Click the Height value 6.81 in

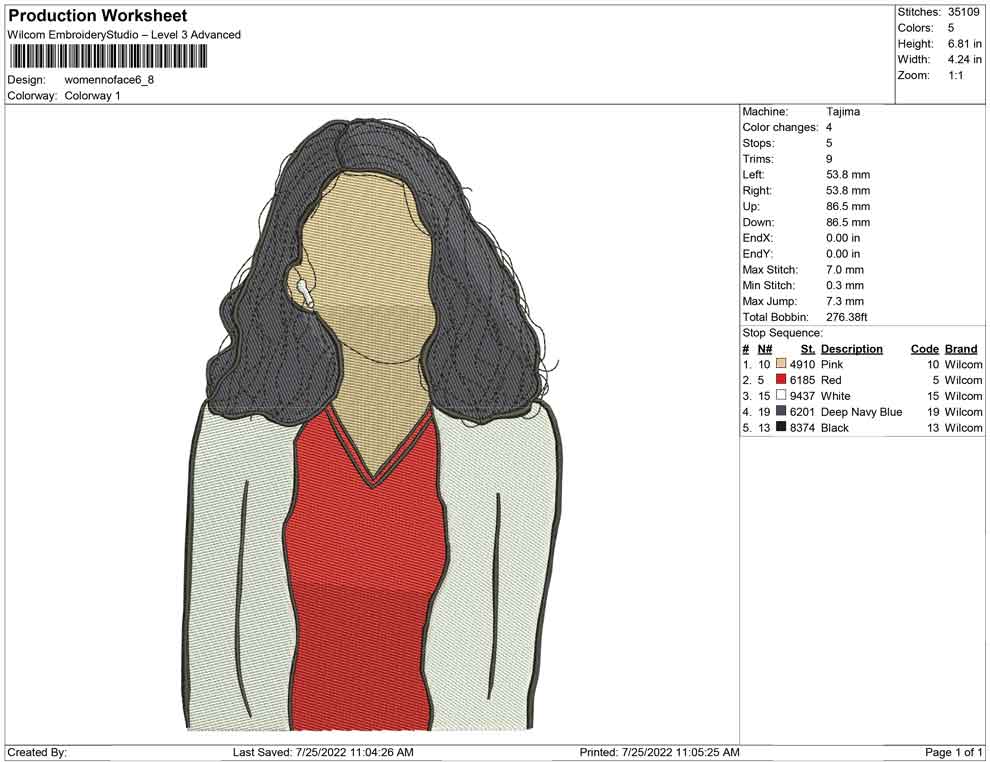964,44
